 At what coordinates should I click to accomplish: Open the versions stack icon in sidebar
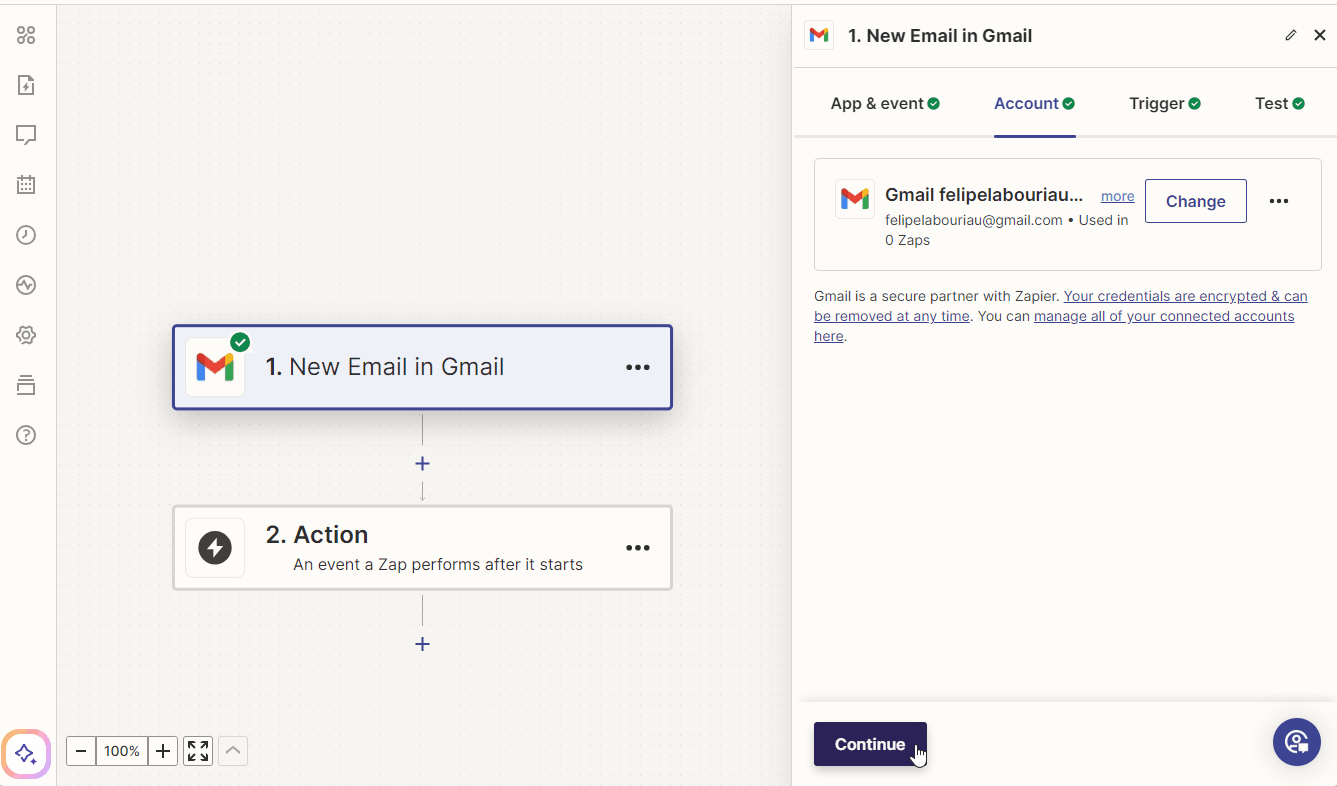(26, 385)
